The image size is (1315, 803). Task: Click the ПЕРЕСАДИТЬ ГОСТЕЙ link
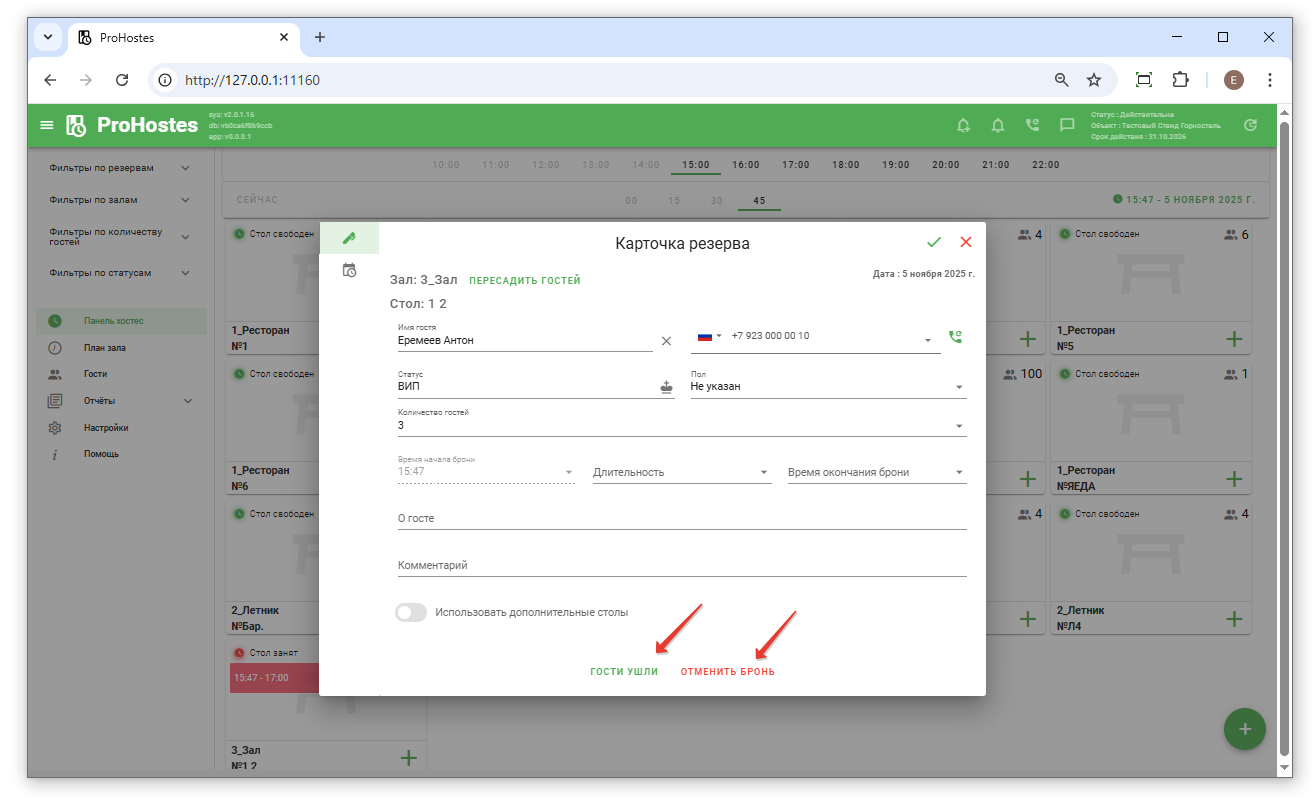point(524,281)
